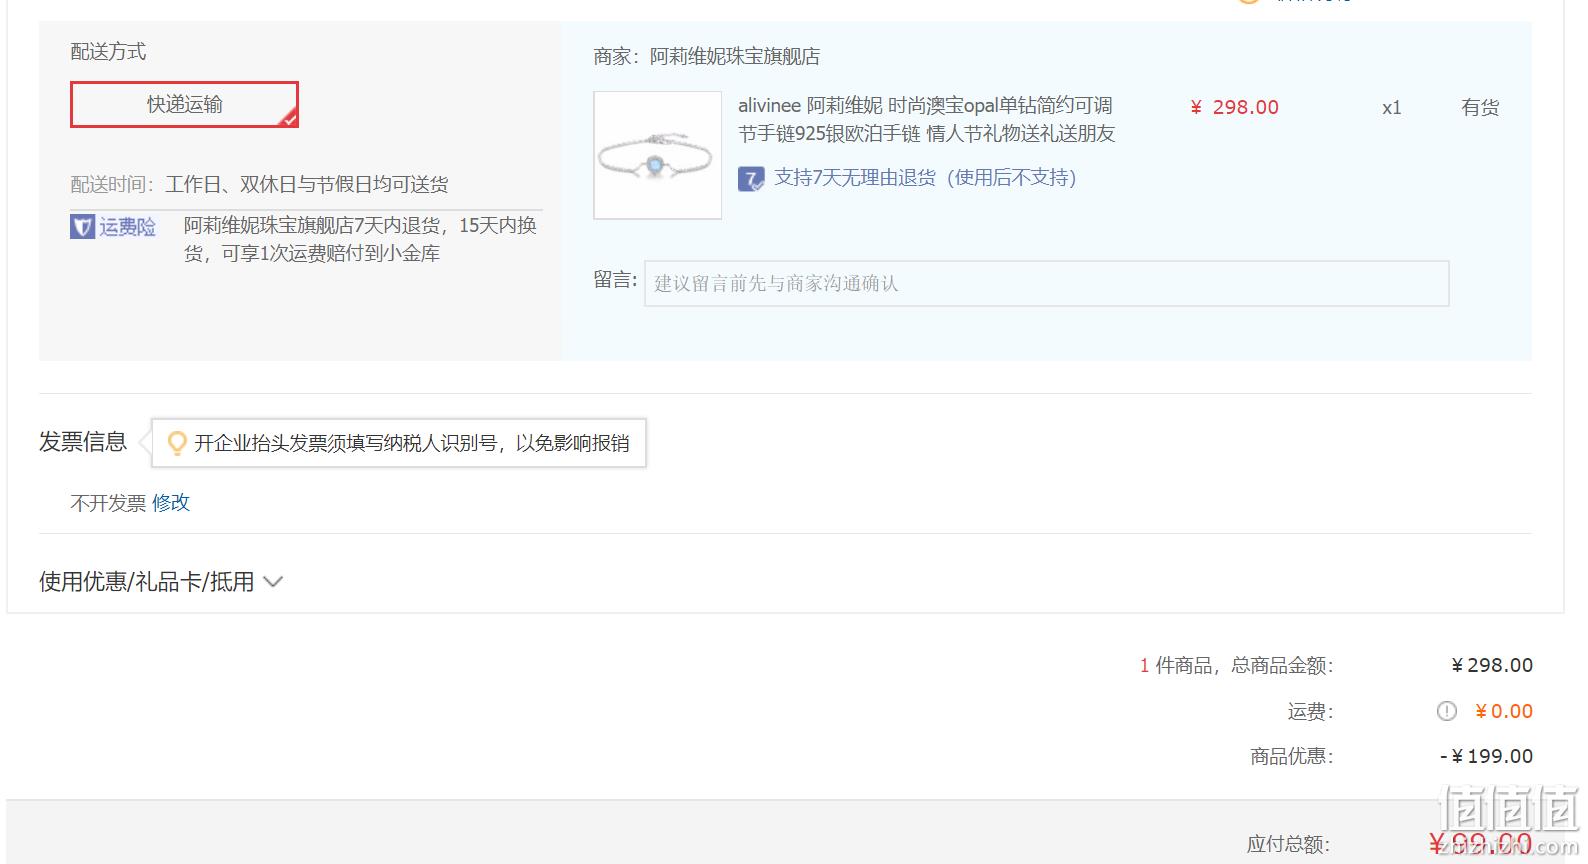Click the bracelet product thumbnail
The width and height of the screenshot is (1588, 864).
[657, 155]
